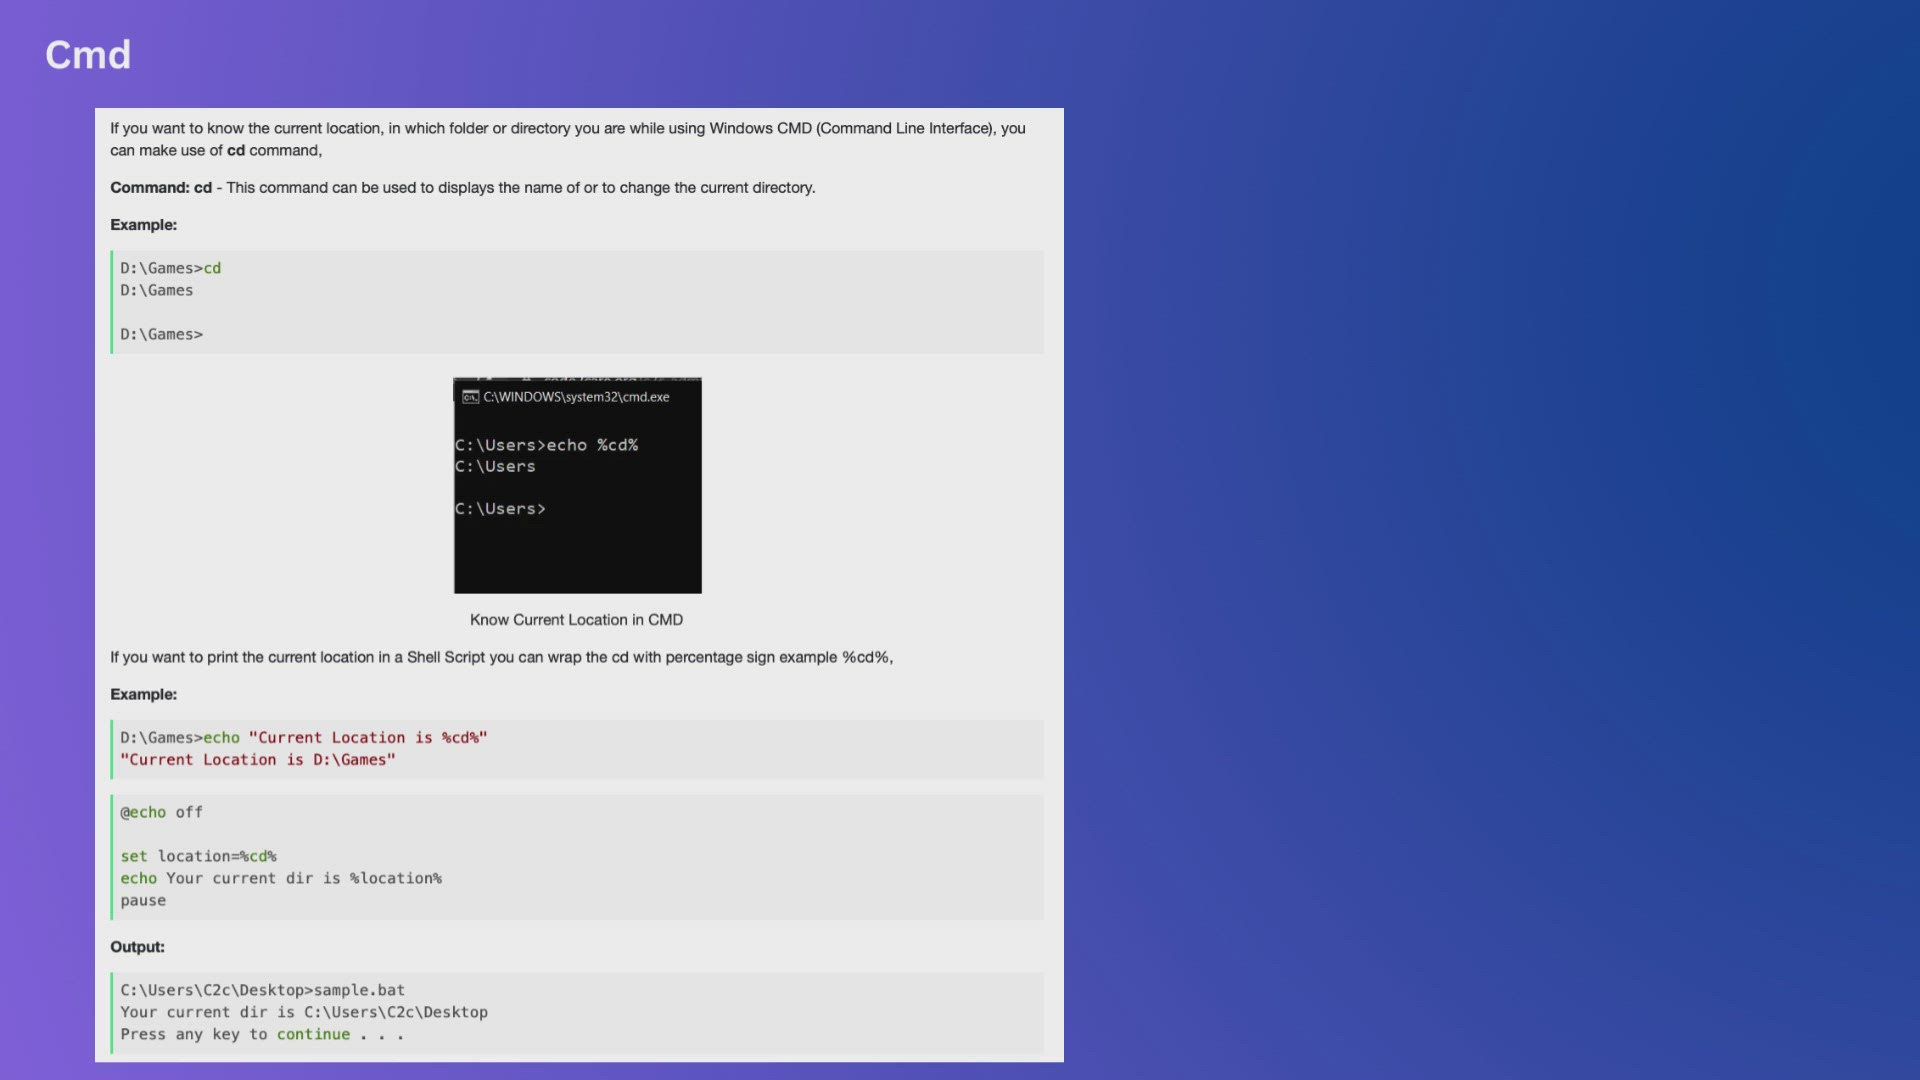1920x1080 pixels.
Task: Click the green left border of first code block
Action: tap(110, 301)
